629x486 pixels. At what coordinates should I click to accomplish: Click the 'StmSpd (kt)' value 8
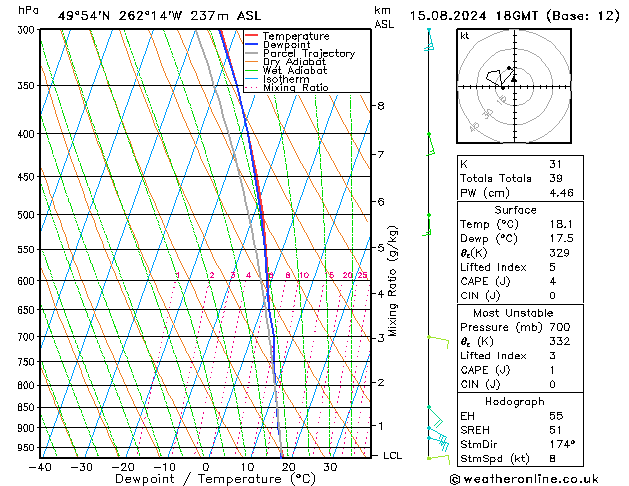click(552, 458)
